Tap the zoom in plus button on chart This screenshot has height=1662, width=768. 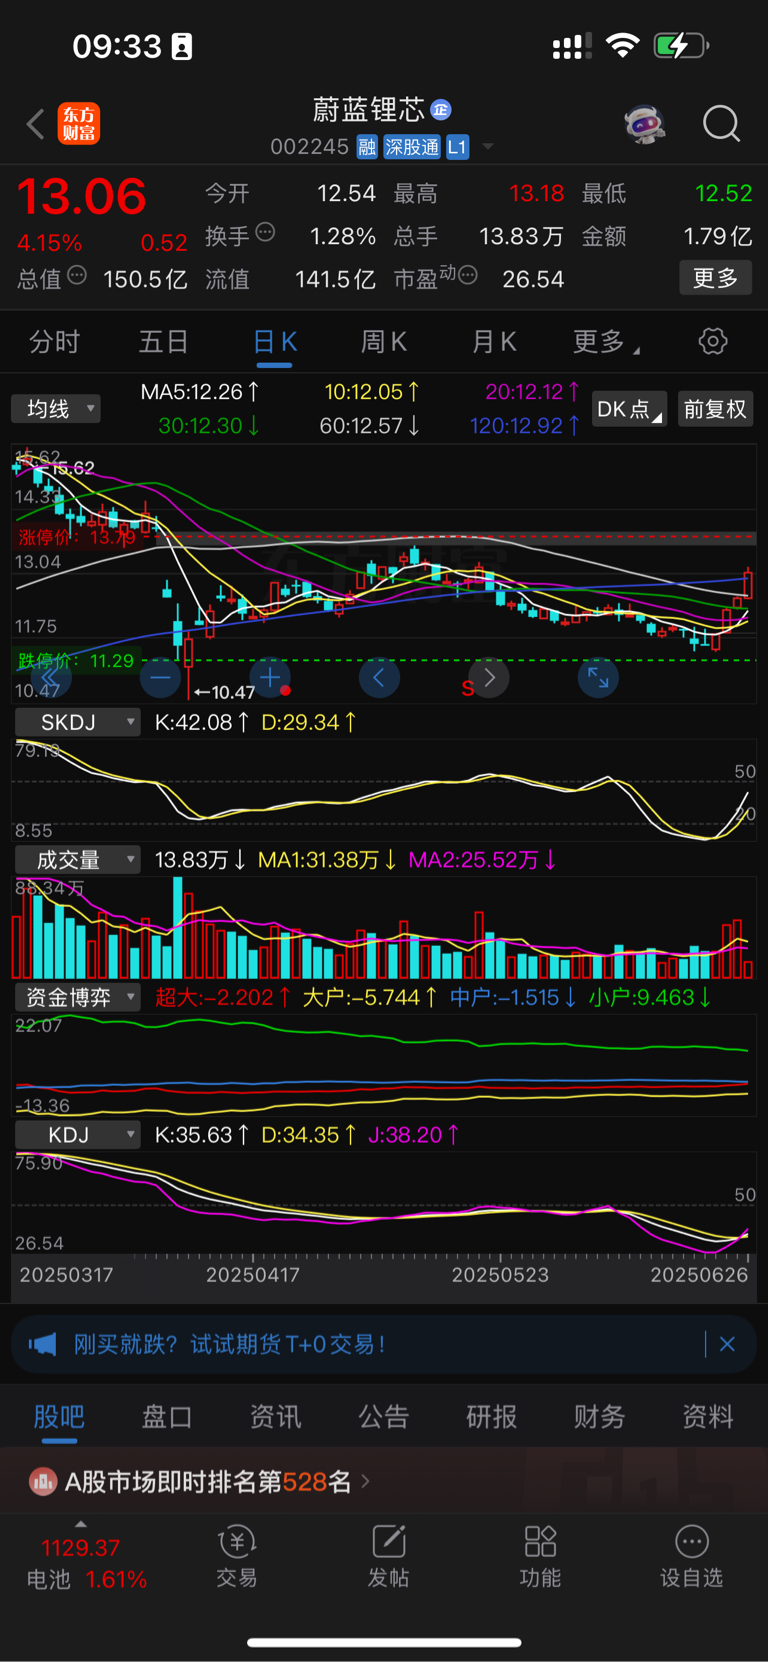(x=269, y=678)
